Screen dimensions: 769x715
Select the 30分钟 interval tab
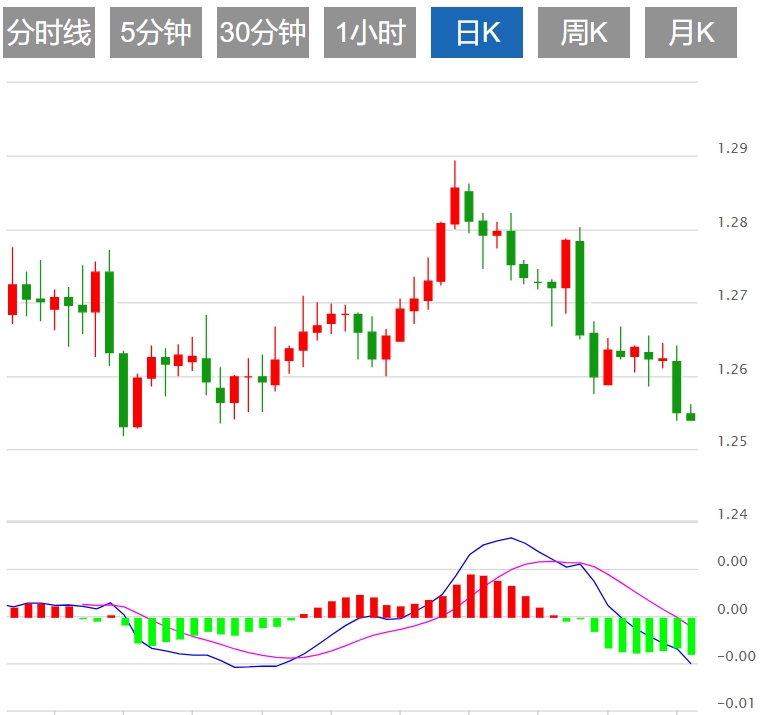tap(263, 32)
